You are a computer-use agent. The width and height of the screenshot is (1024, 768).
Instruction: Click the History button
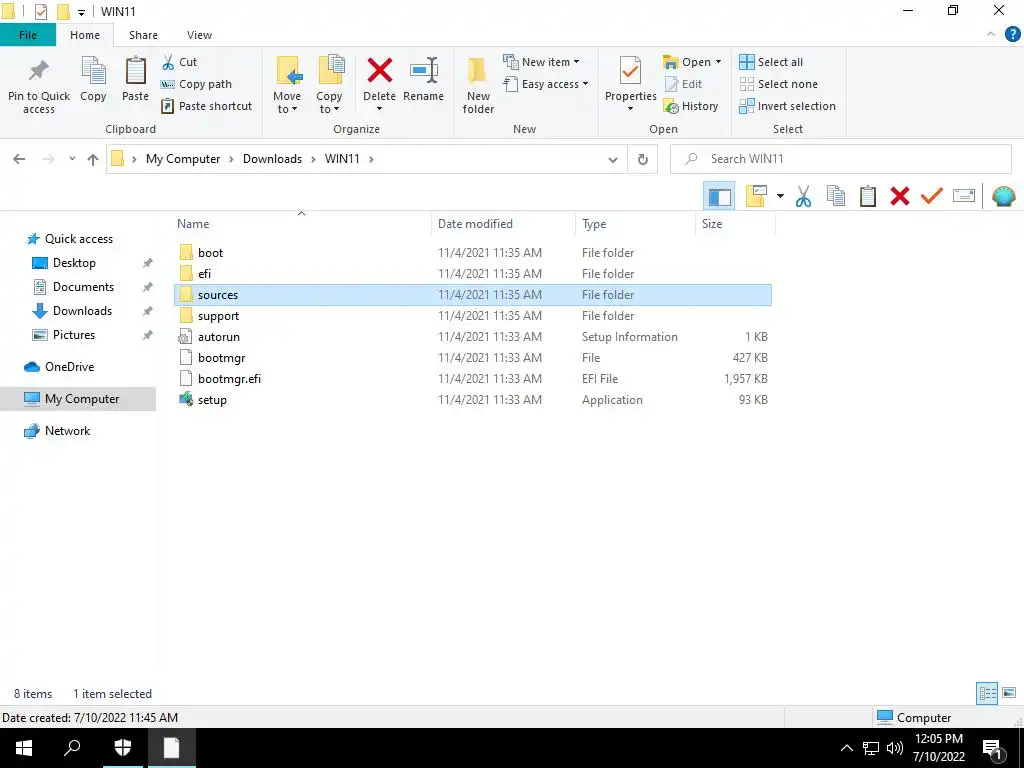tap(690, 106)
